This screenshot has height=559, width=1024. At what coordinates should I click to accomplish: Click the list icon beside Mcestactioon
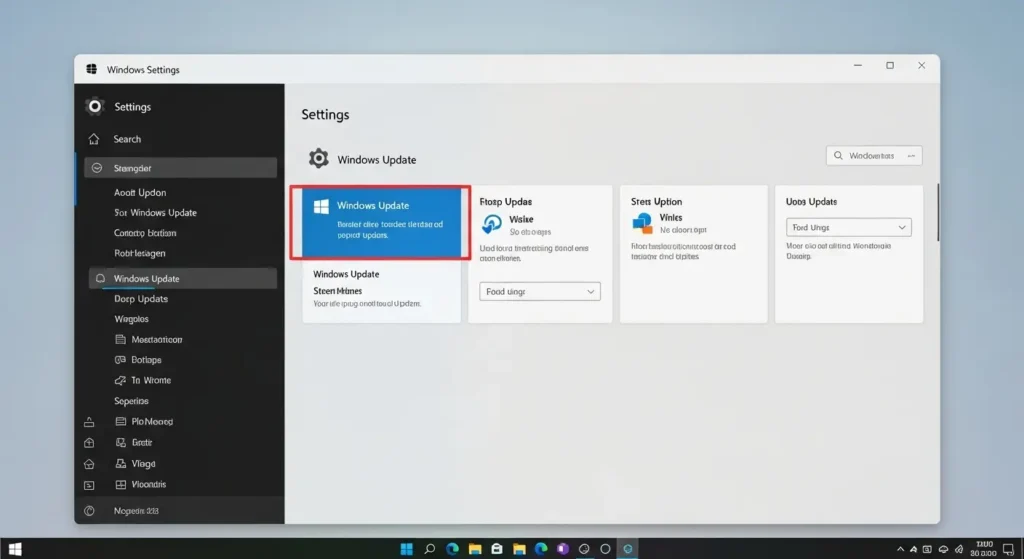point(120,340)
